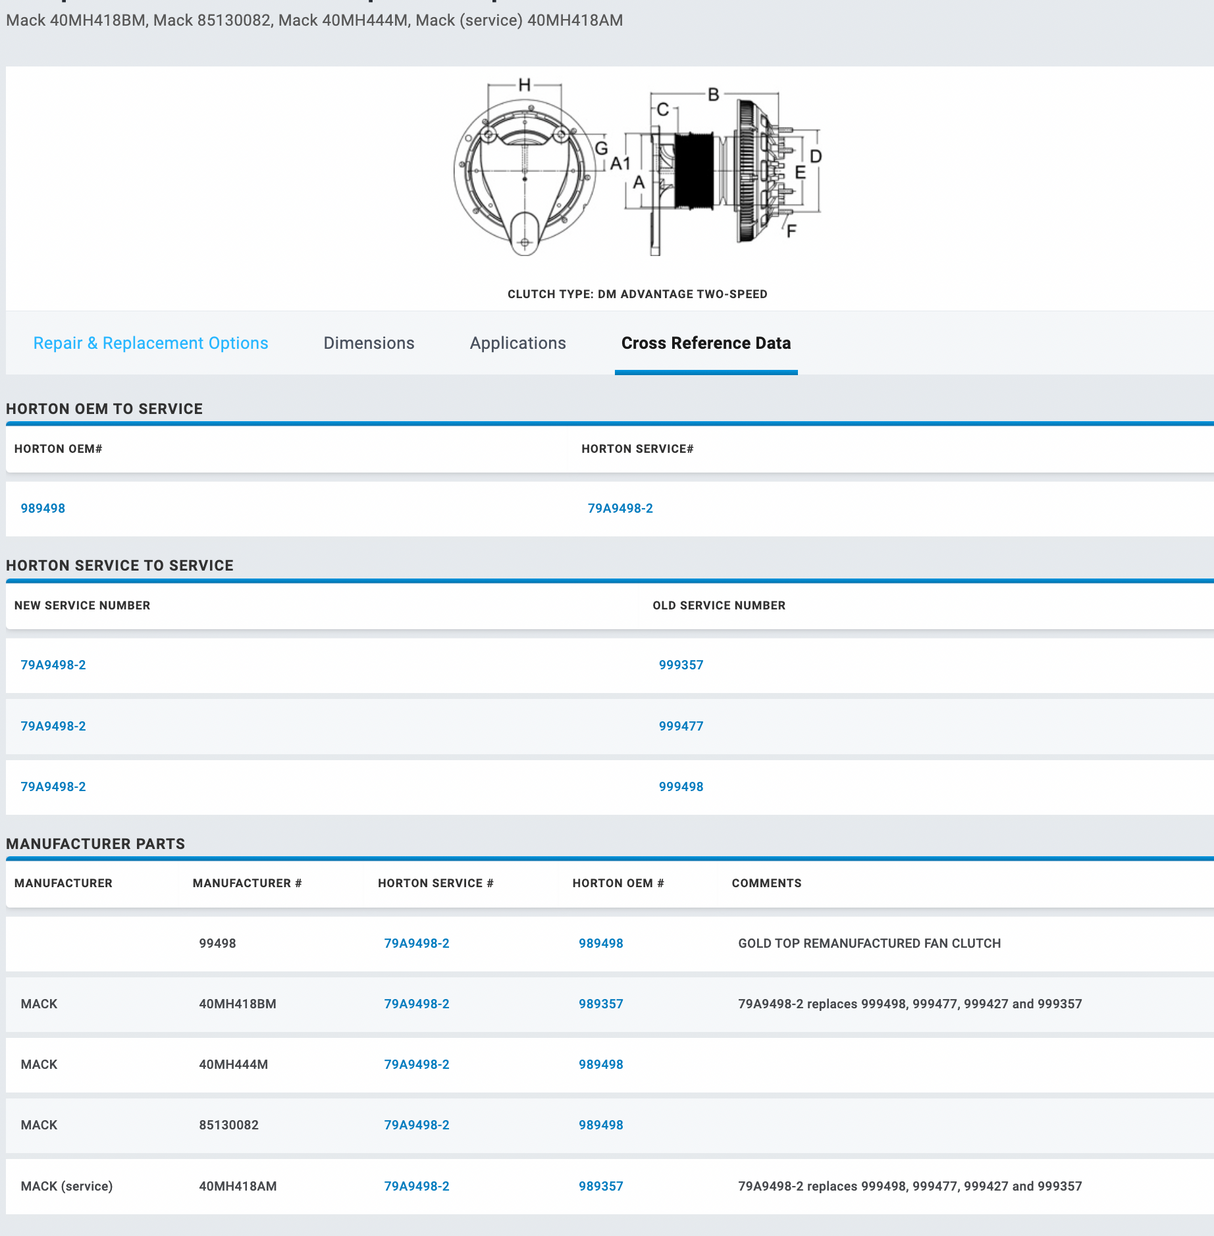The width and height of the screenshot is (1214, 1236).
Task: Click Horton OEM 989357 in the 40MH418BM row
Action: 600,1004
